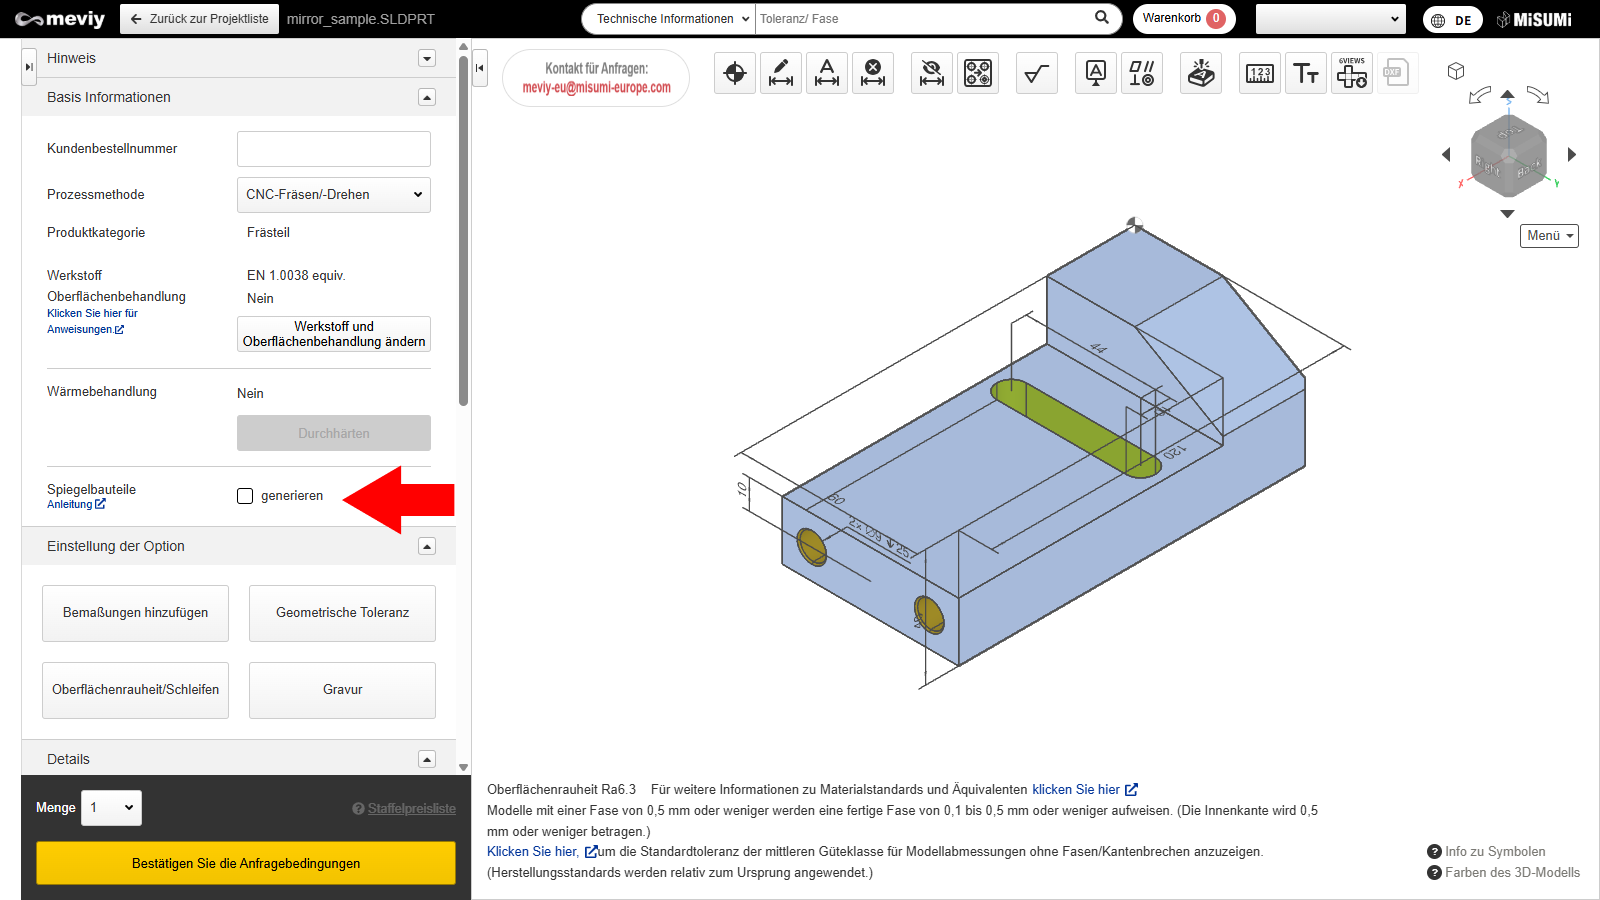Click the isometric cube view icon
This screenshot has width=1600, height=900.
pos(1456,71)
